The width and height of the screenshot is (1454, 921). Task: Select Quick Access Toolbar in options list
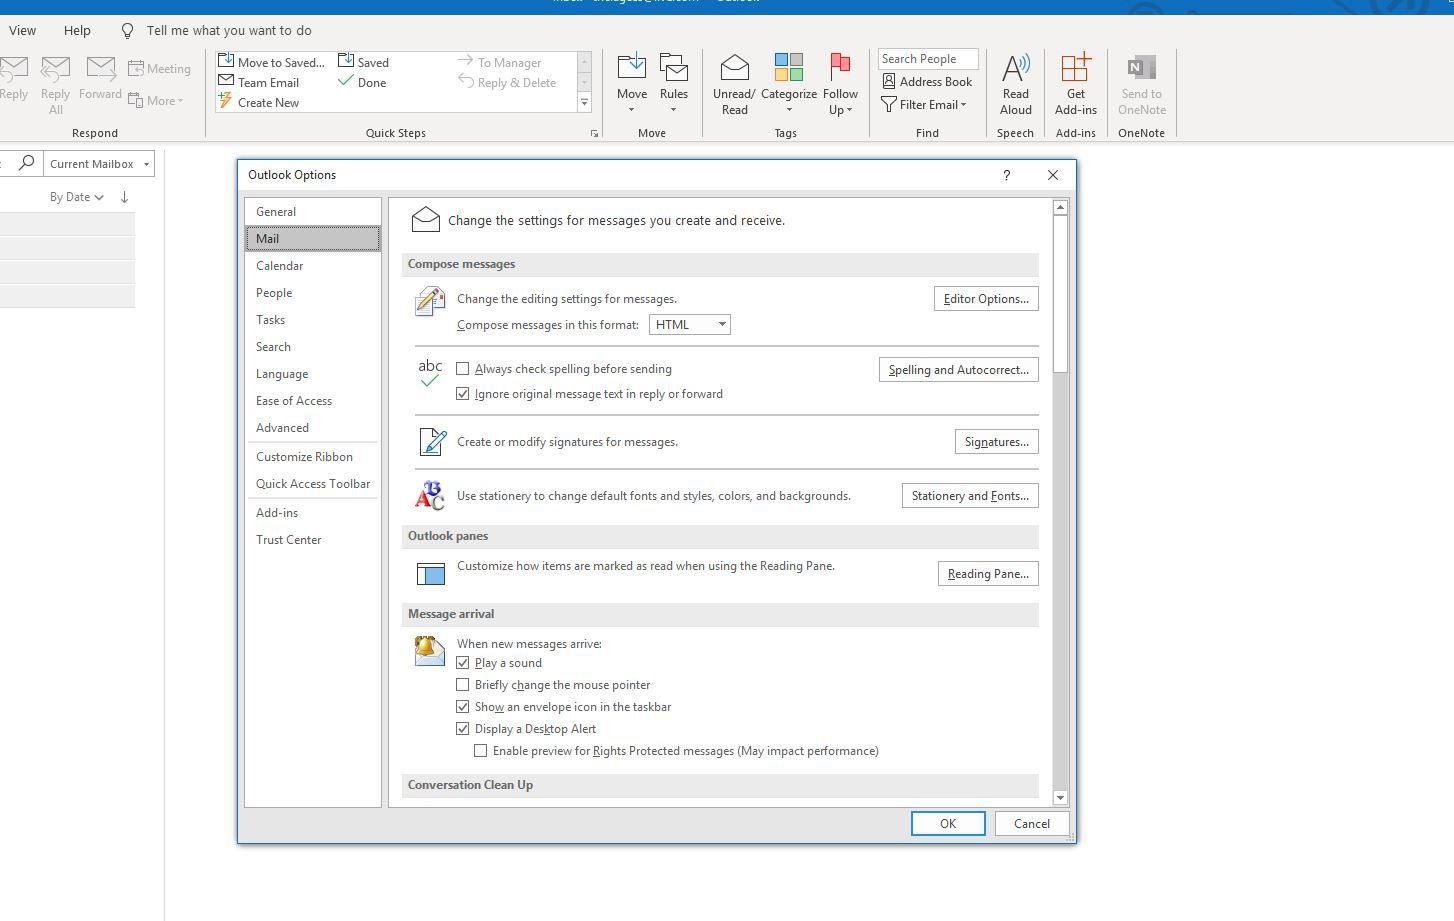pyautogui.click(x=312, y=484)
